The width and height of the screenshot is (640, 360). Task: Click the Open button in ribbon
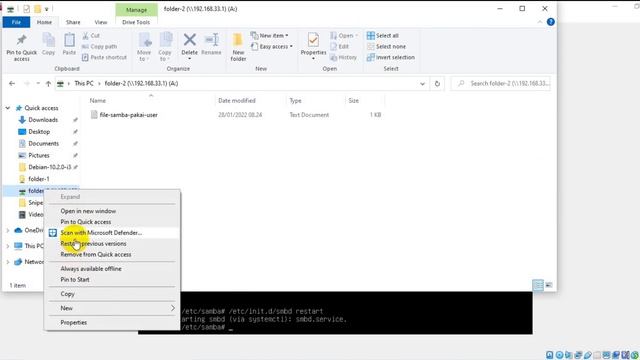(344, 36)
